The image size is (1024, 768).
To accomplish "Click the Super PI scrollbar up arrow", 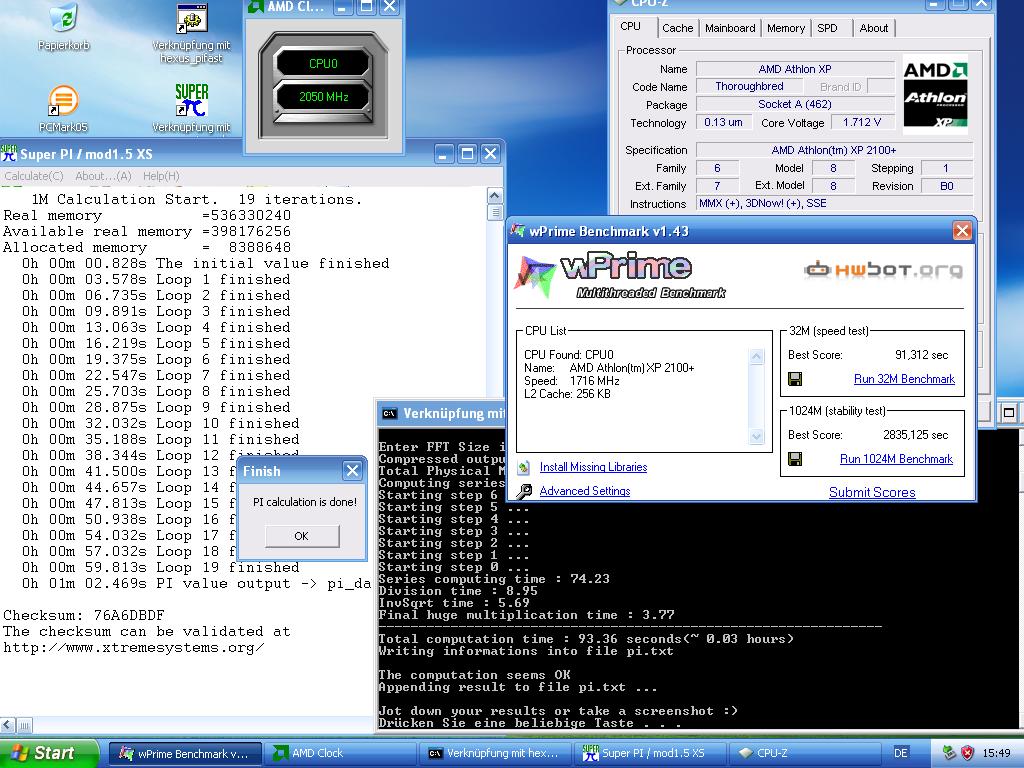I will pos(495,195).
